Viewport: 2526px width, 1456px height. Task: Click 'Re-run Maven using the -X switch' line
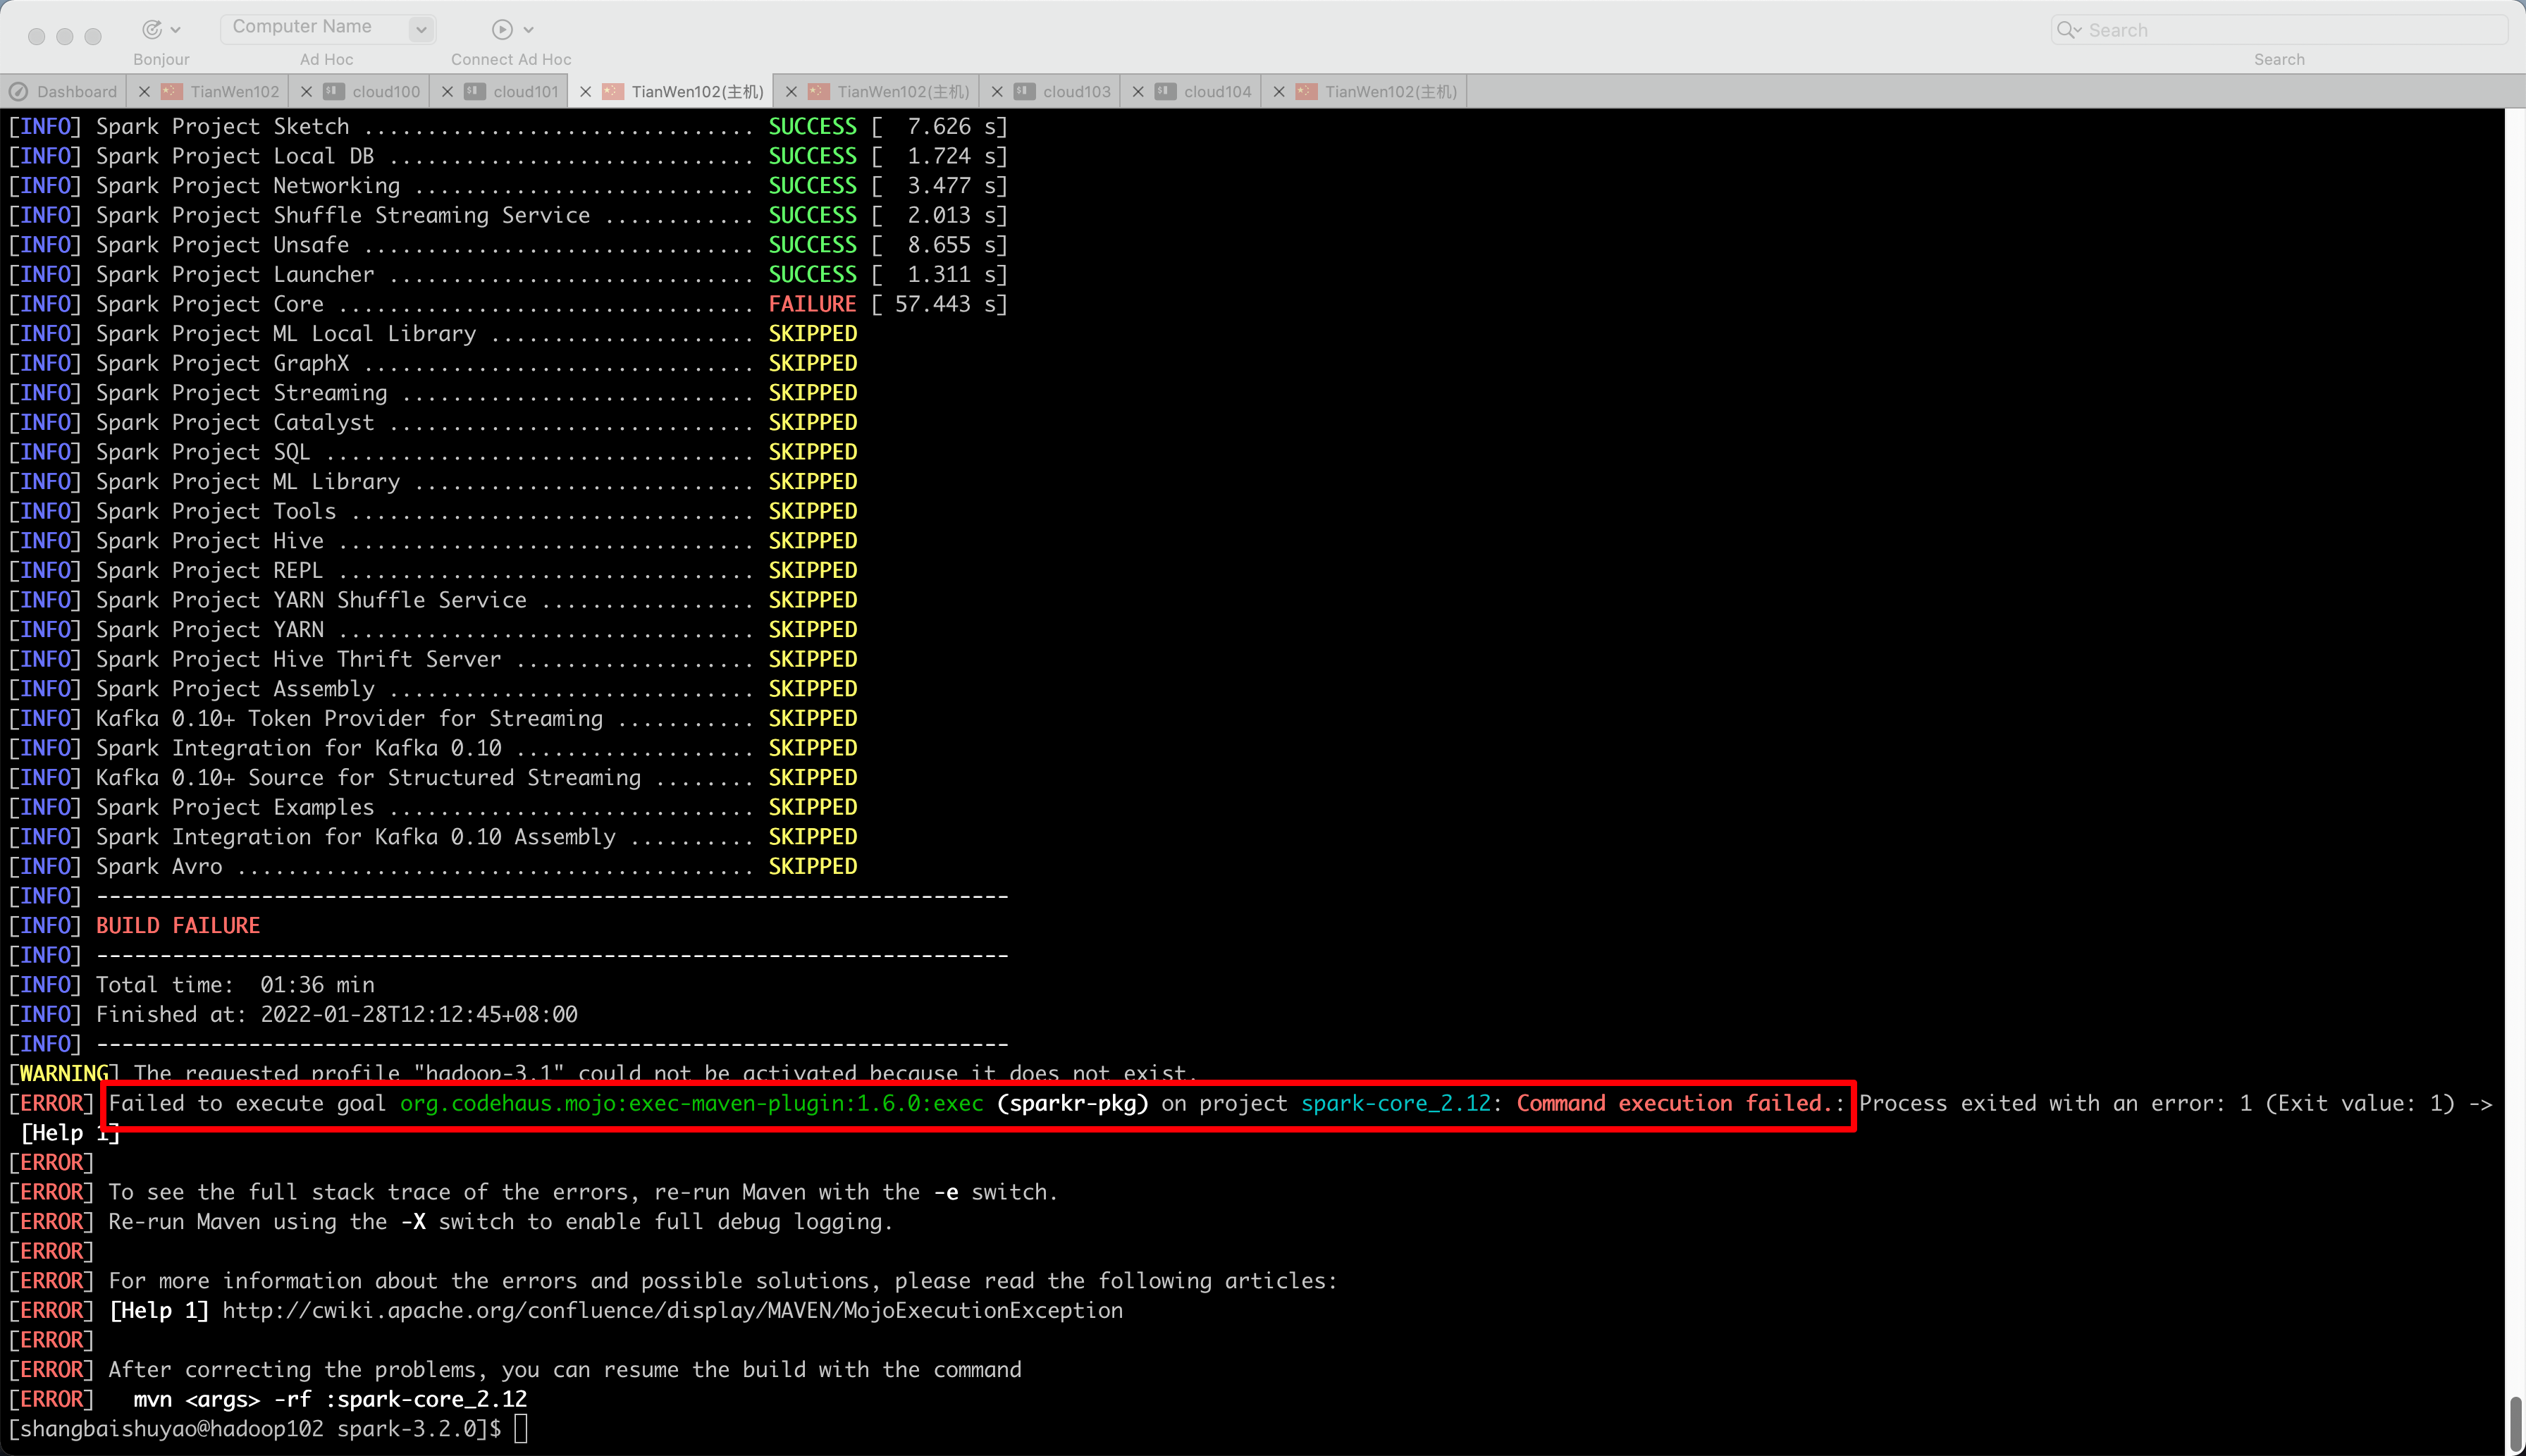coord(450,1221)
